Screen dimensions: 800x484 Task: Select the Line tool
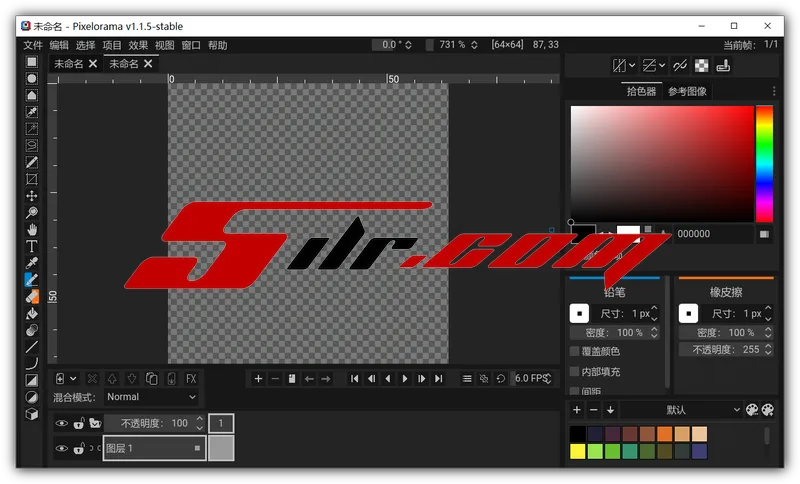tap(32, 347)
